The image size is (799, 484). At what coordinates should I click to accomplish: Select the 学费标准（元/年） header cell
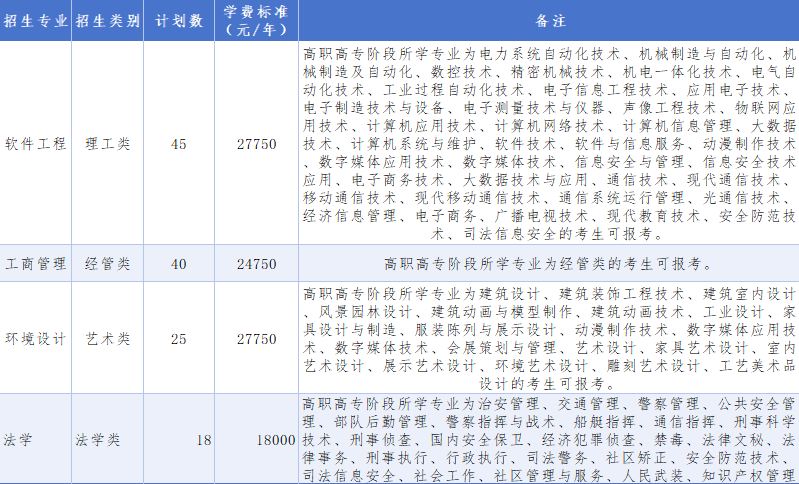[x=256, y=20]
